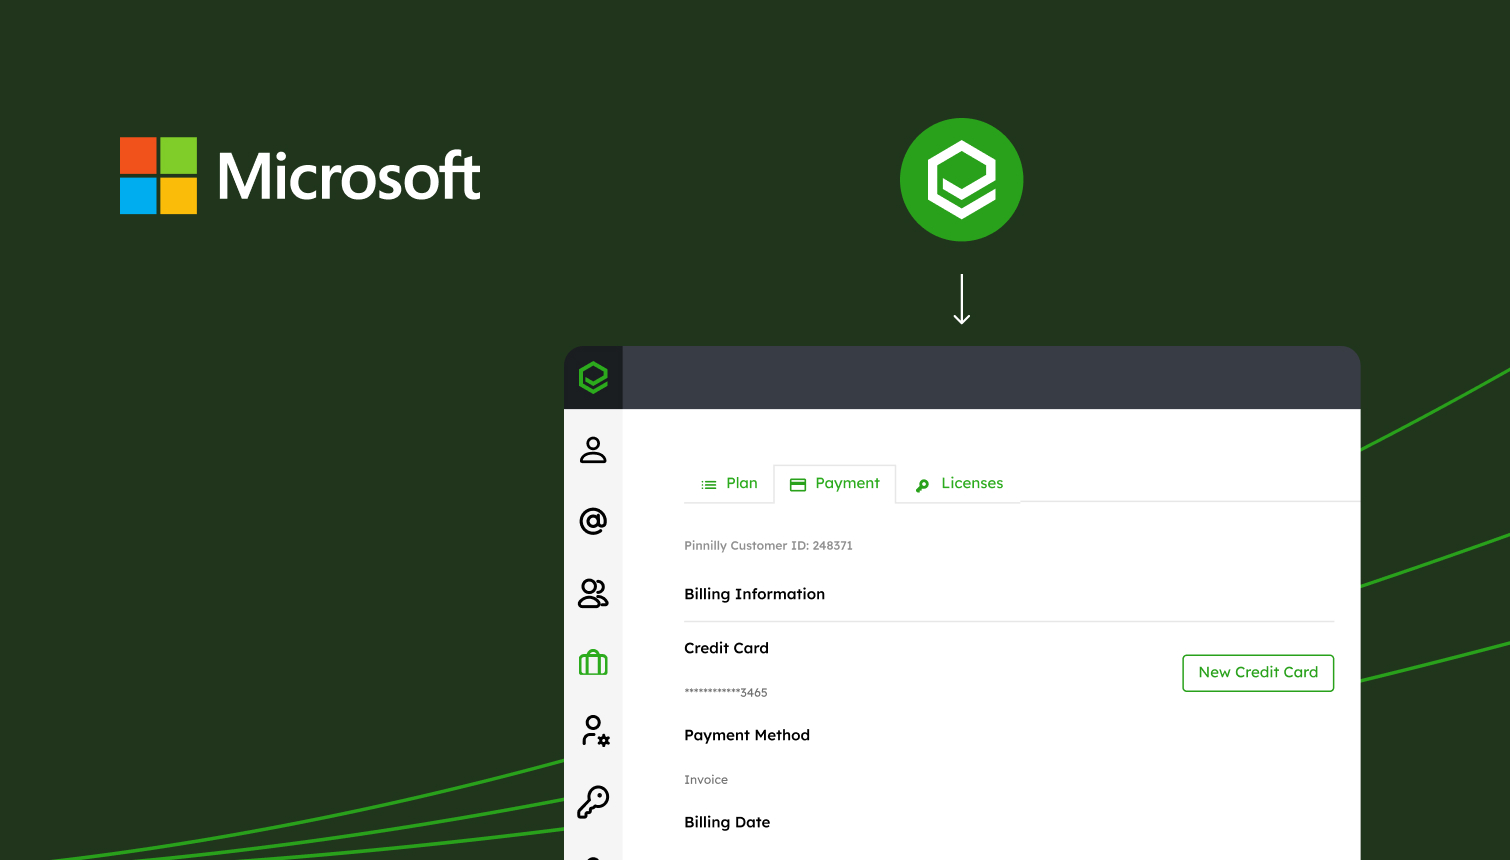Open the email at-sign sidebar icon
The height and width of the screenshot is (860, 1510).
click(593, 521)
